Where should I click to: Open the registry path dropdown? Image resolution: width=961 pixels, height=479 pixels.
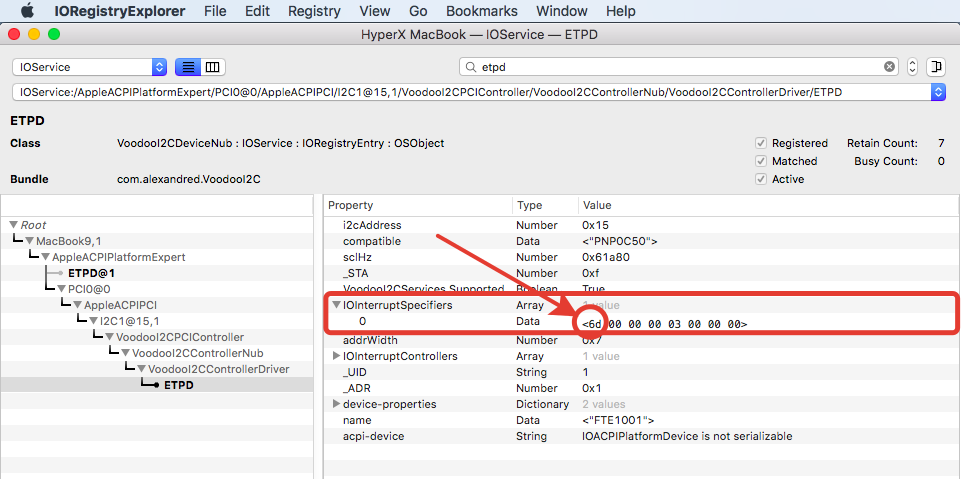point(937,92)
